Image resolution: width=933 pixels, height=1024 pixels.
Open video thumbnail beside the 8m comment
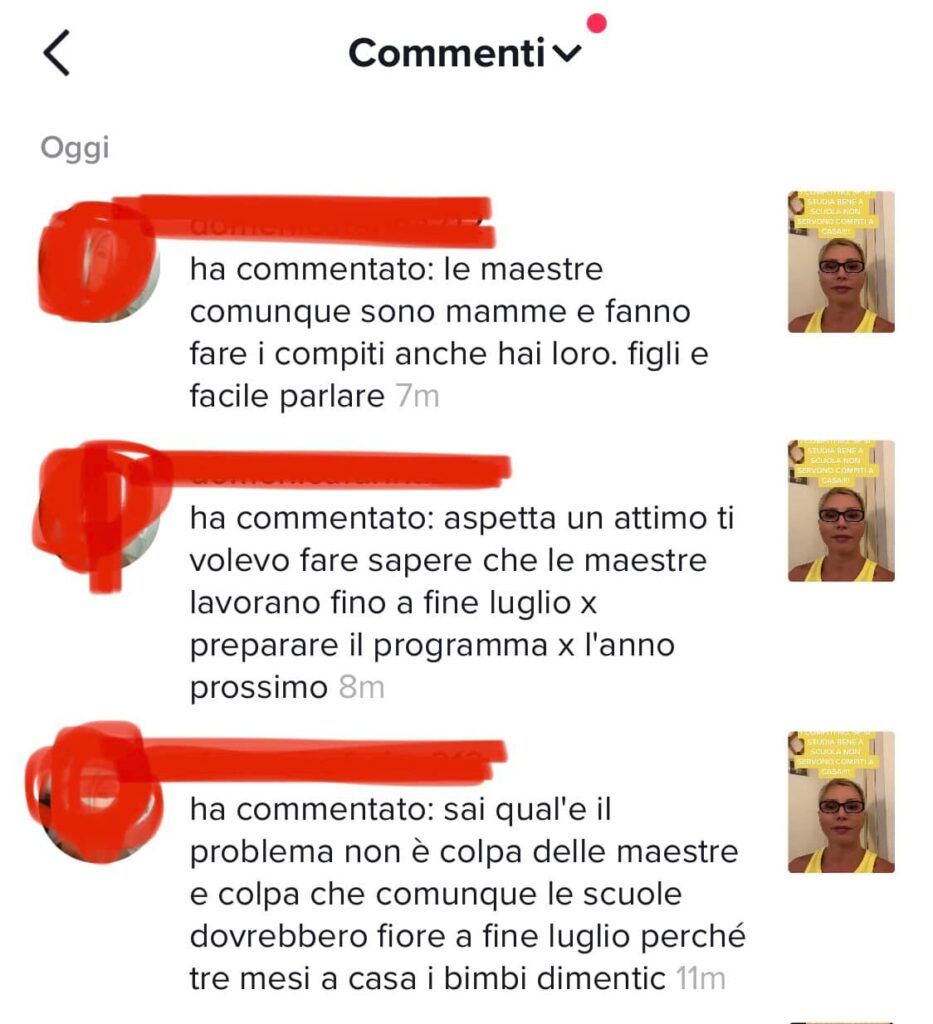pyautogui.click(x=841, y=511)
